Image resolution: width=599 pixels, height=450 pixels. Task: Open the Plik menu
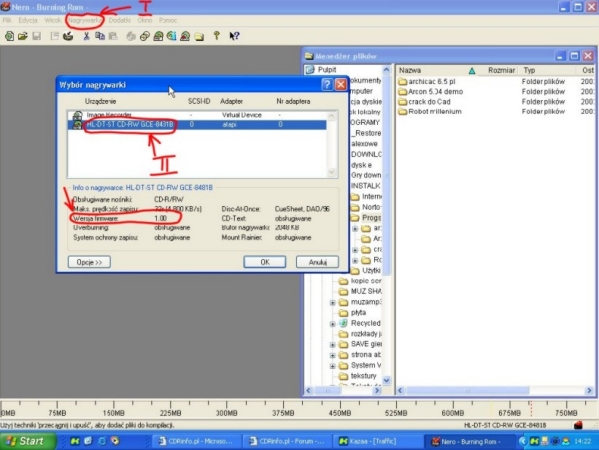[x=7, y=20]
